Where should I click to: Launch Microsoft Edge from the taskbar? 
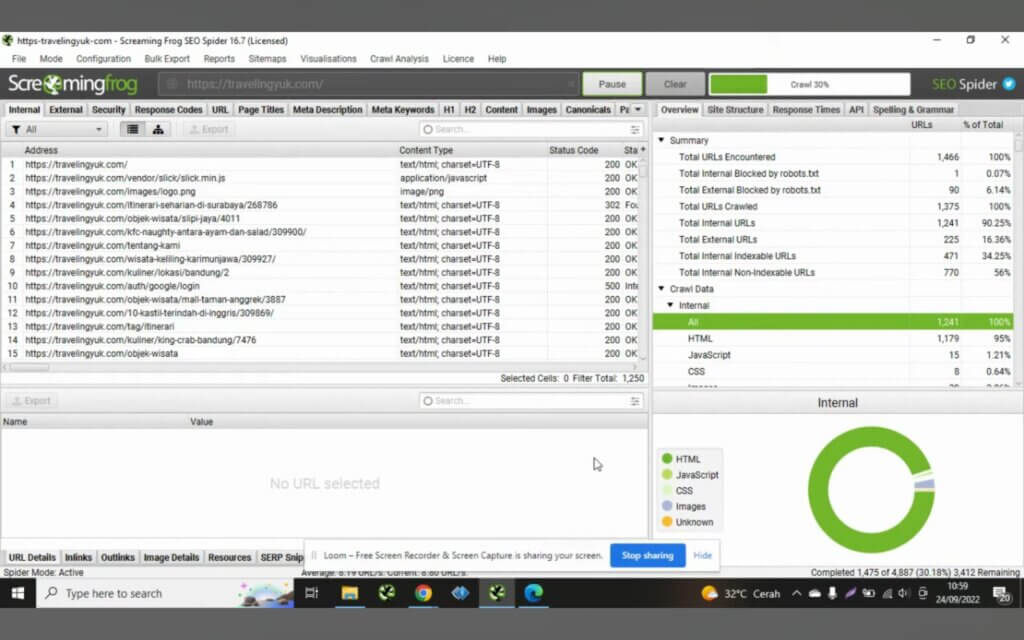[x=534, y=593]
